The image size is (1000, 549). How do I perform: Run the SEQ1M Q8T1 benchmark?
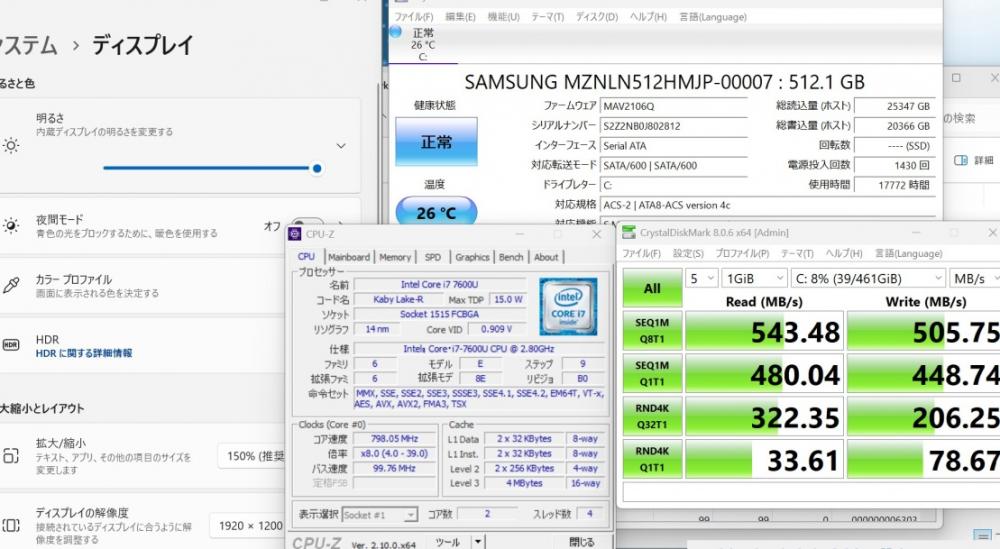pos(652,331)
